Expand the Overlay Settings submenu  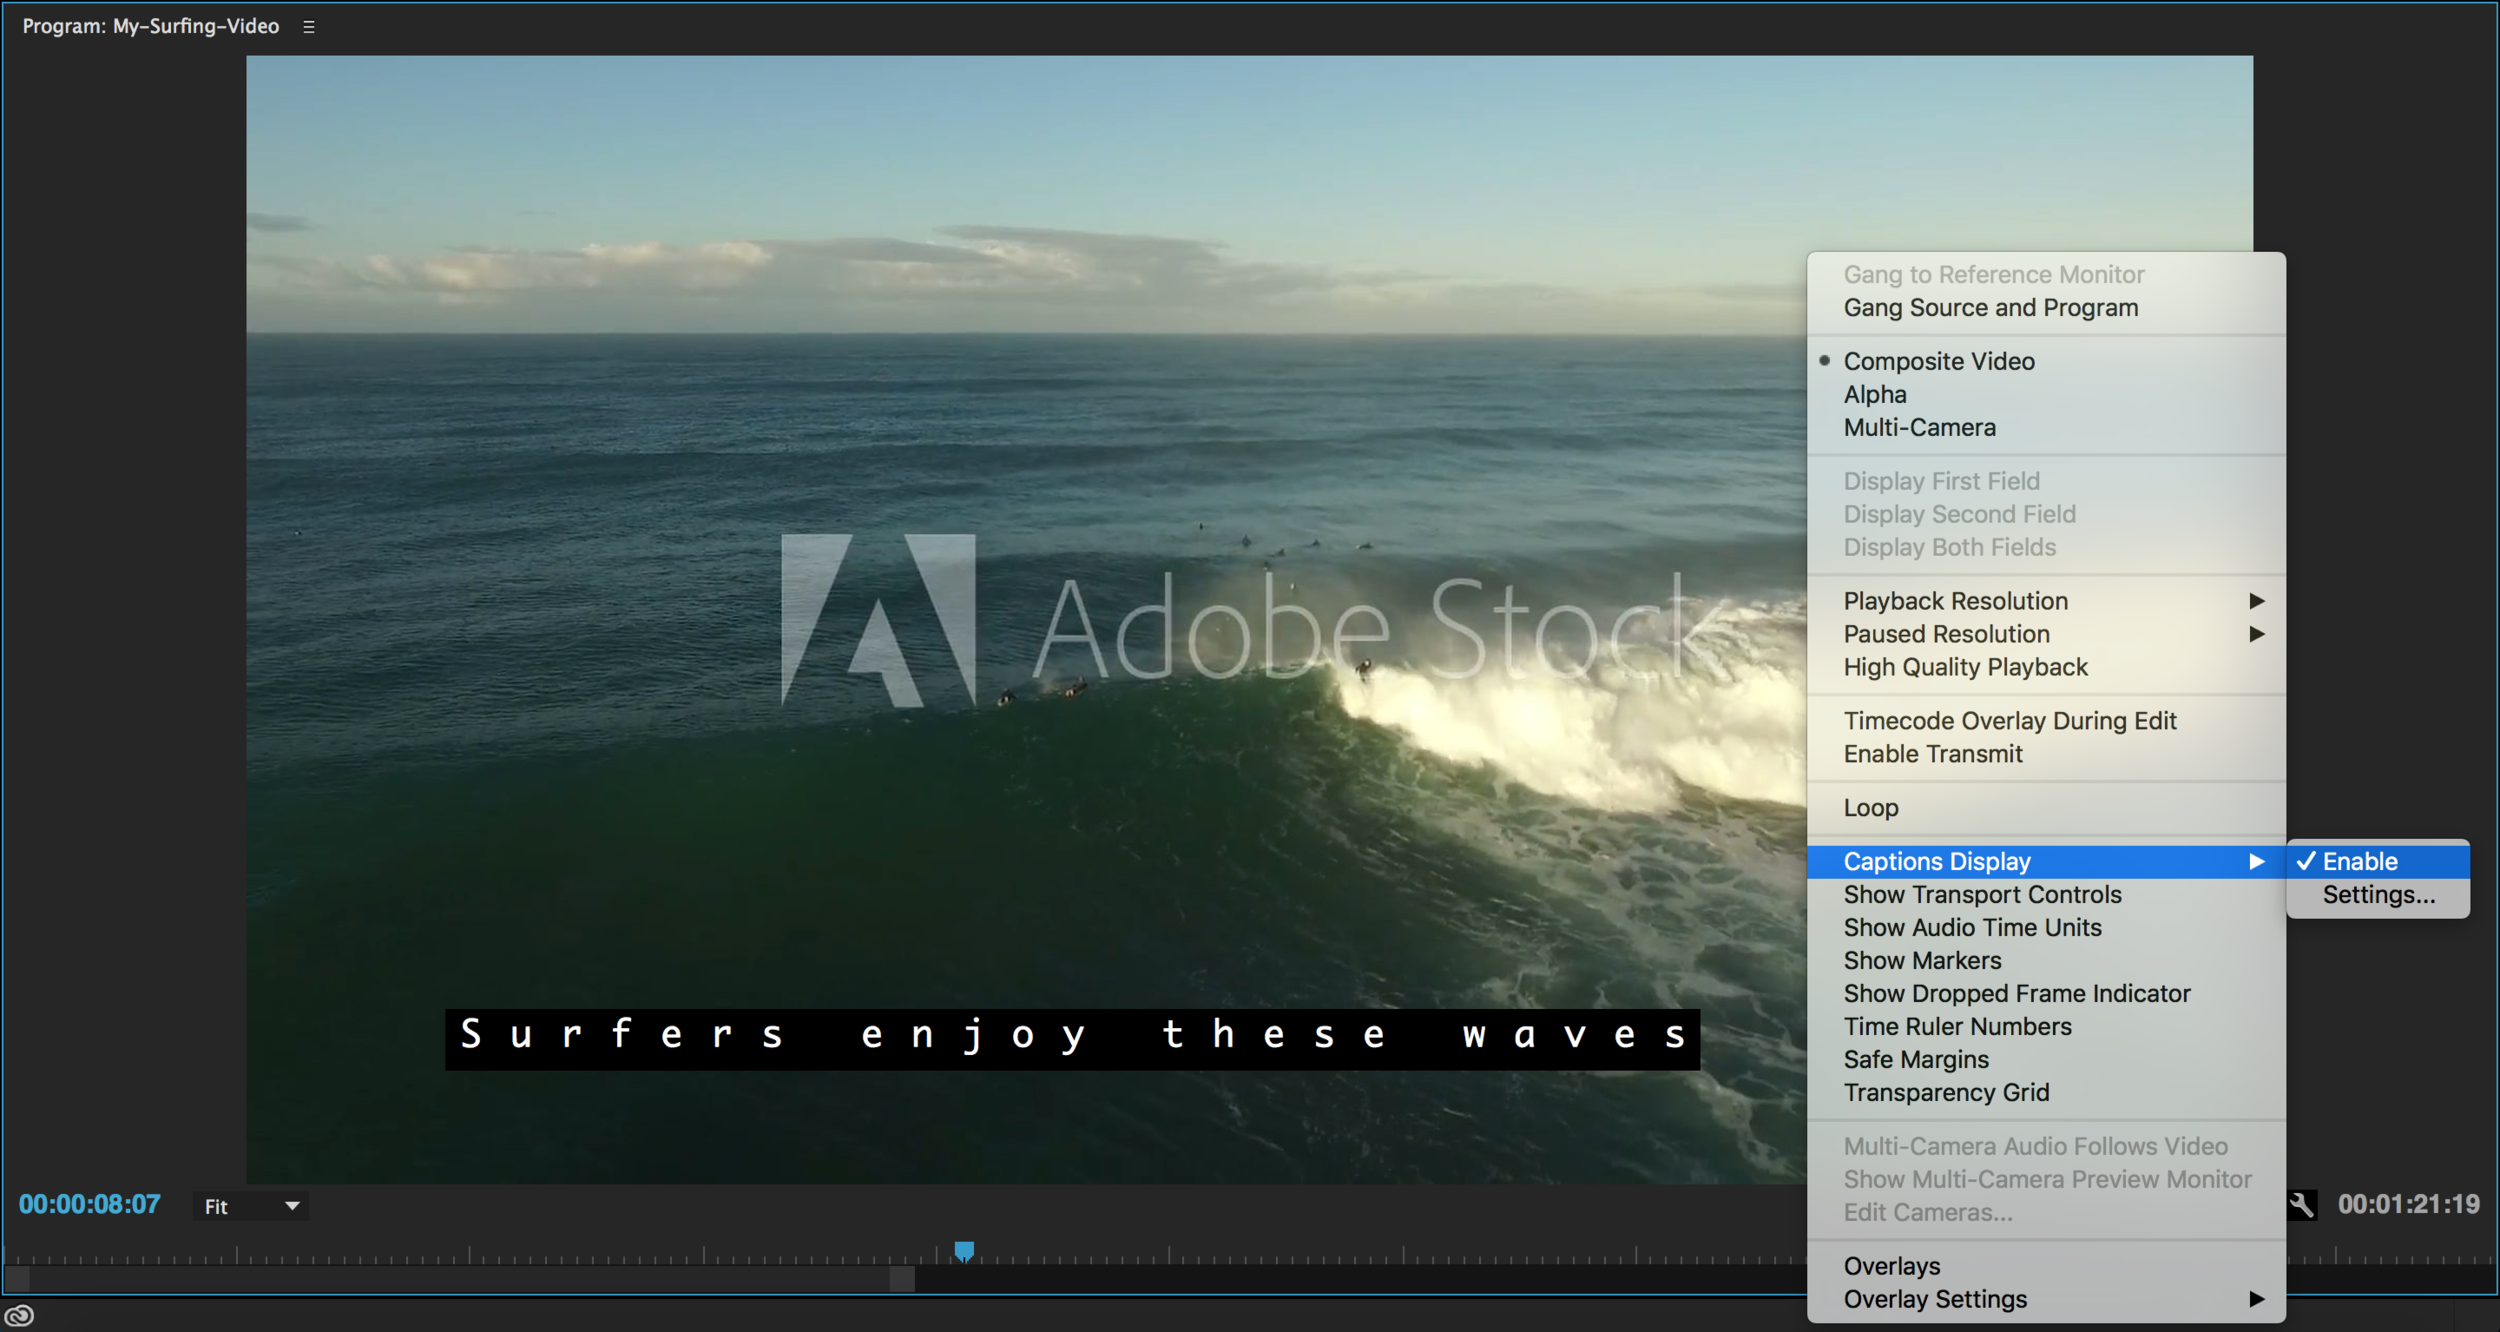coord(2046,1299)
